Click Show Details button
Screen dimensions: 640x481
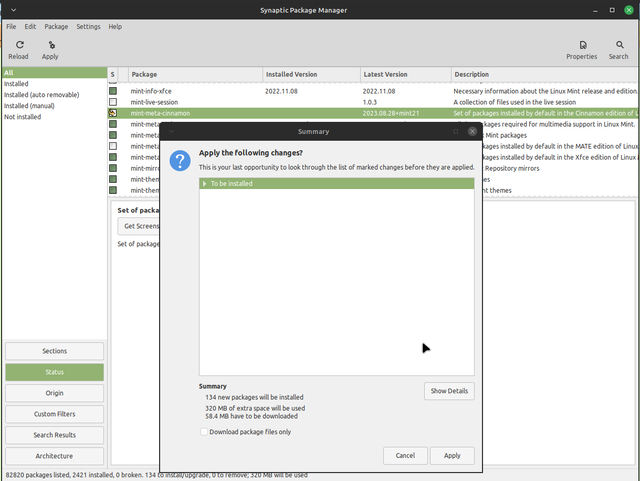(x=449, y=391)
